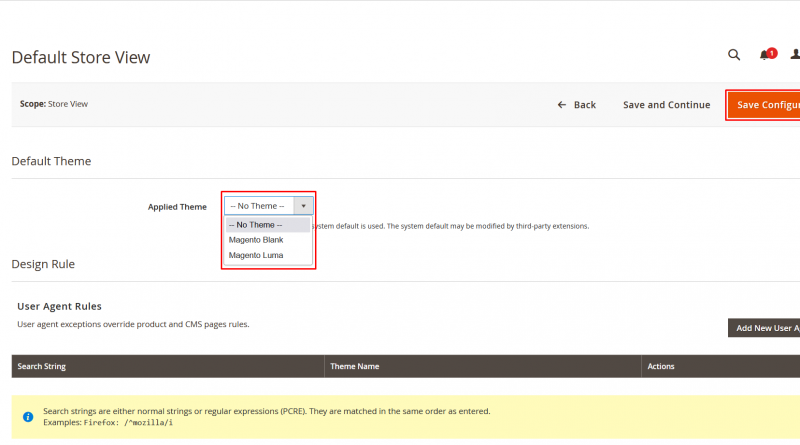This screenshot has height=445, width=800.
Task: Click Save and Continue
Action: pyautogui.click(x=666, y=105)
